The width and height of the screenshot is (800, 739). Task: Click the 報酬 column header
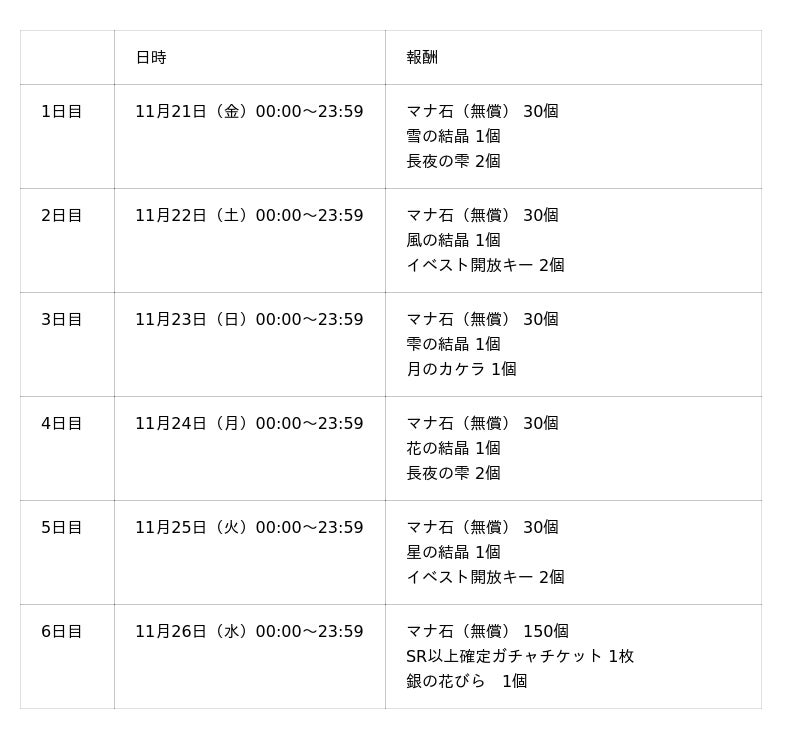point(422,58)
